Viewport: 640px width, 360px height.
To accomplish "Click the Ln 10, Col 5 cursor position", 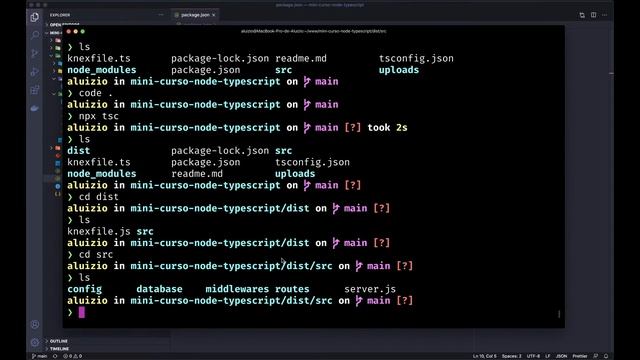I will point(484,356).
